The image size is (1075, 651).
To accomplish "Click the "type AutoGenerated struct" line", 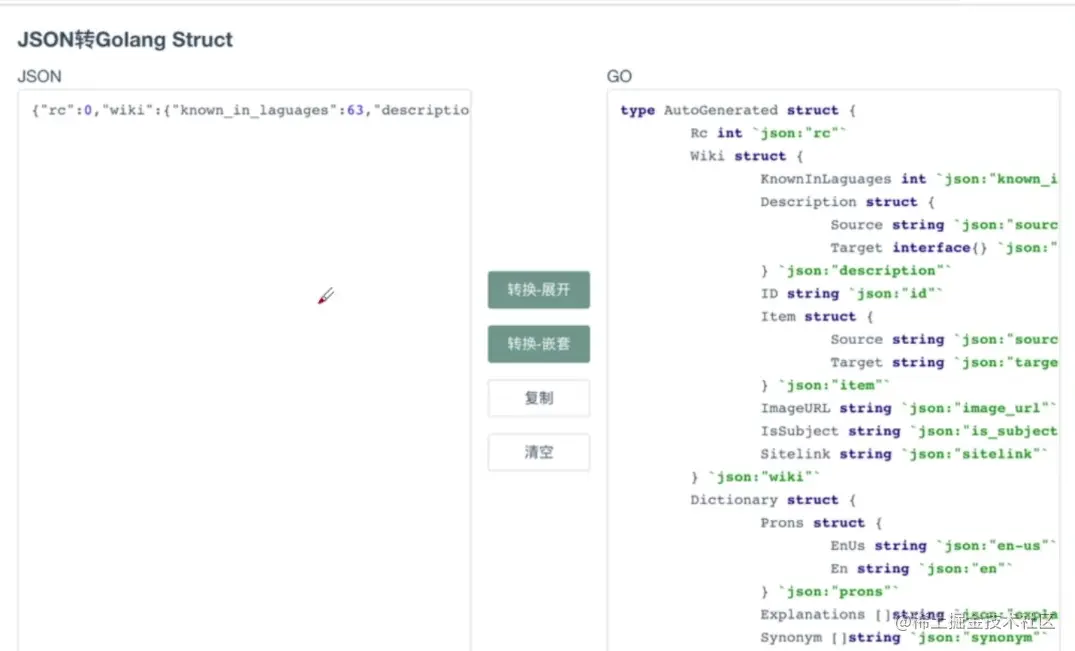I will tap(737, 110).
